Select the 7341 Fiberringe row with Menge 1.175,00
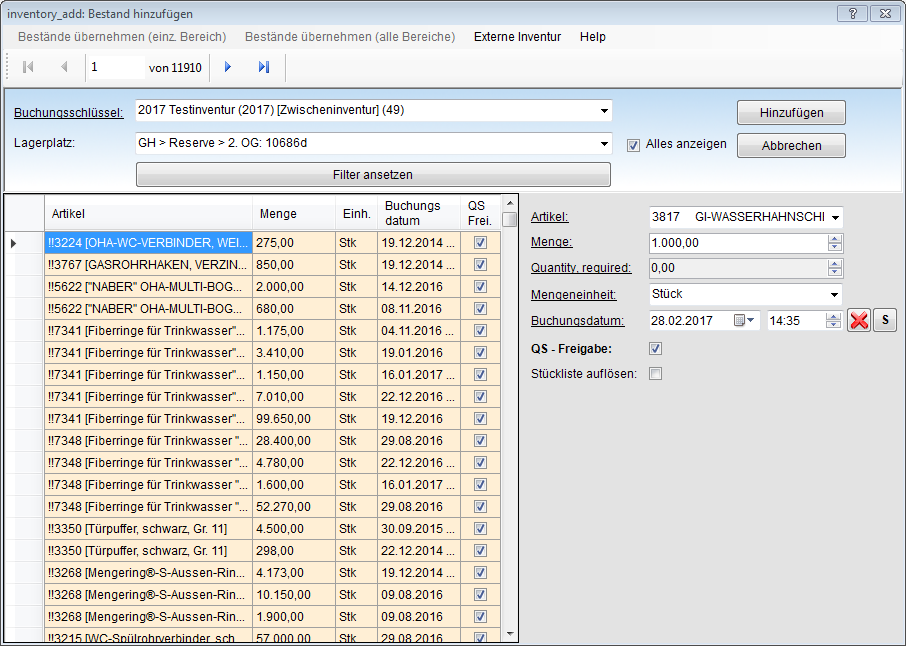Screen dimensions: 906x646 click(253, 331)
